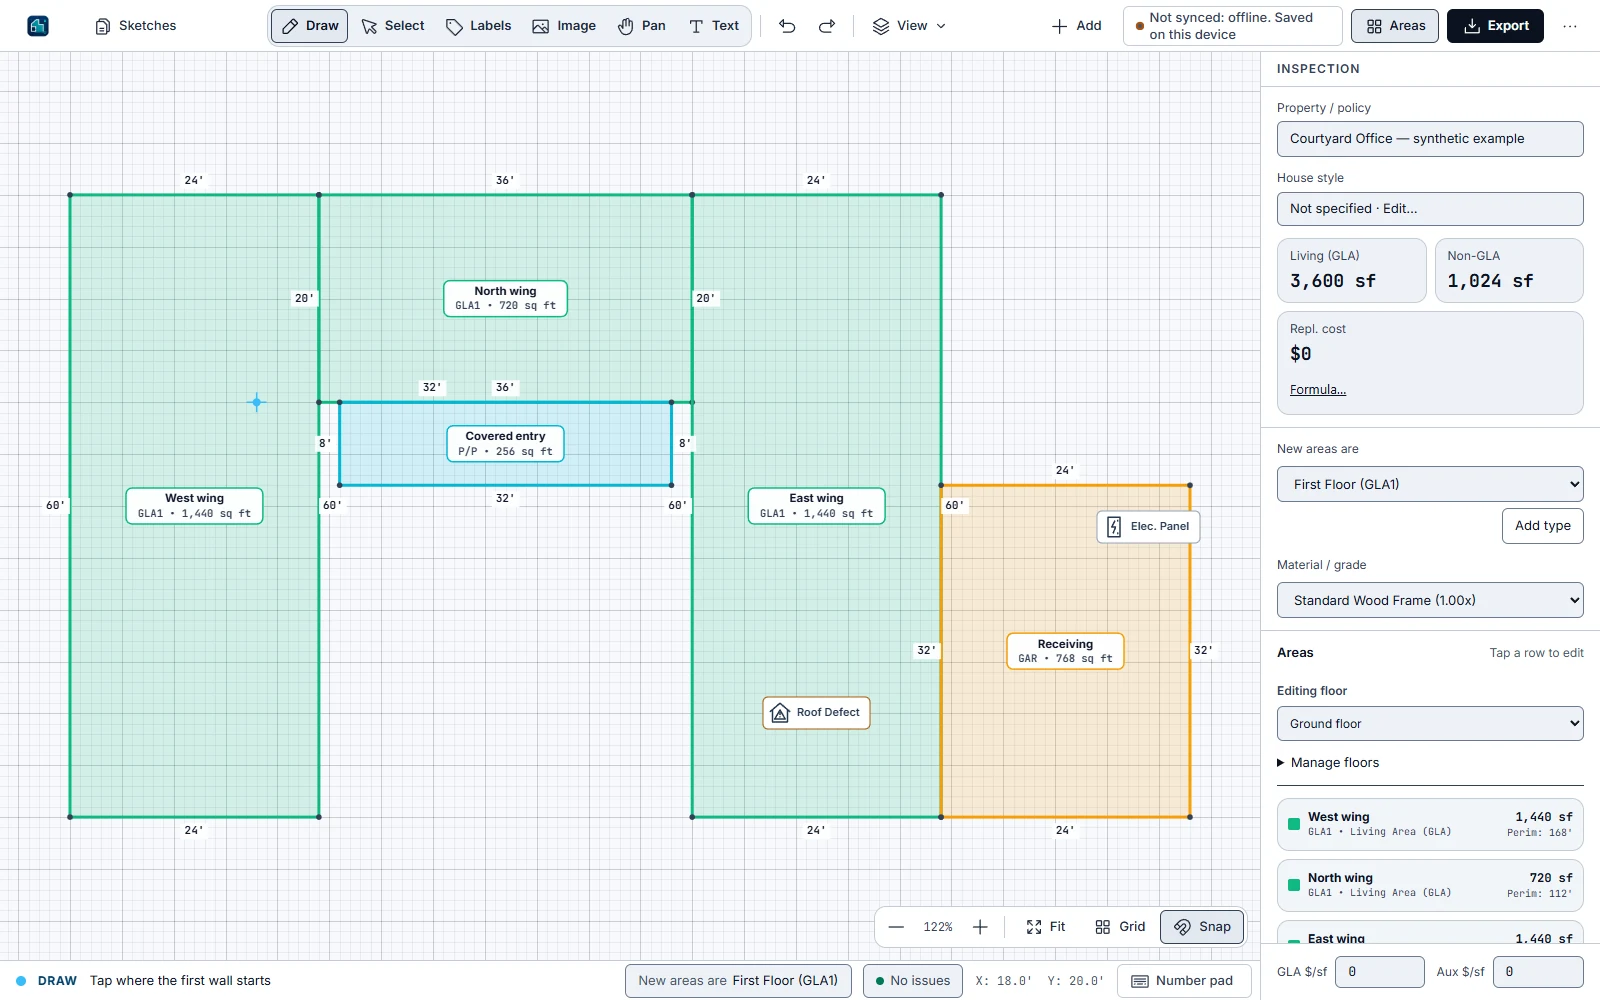Redo the last undone action
Screen dimensions: 1600x1000
(827, 26)
